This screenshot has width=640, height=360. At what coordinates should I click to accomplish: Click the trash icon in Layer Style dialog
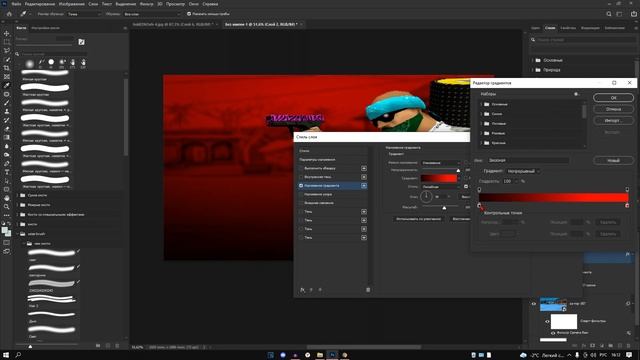coord(368,290)
